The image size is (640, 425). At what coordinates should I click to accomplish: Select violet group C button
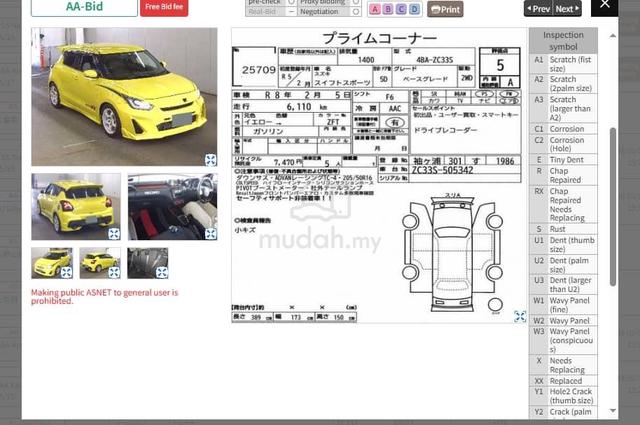click(401, 9)
